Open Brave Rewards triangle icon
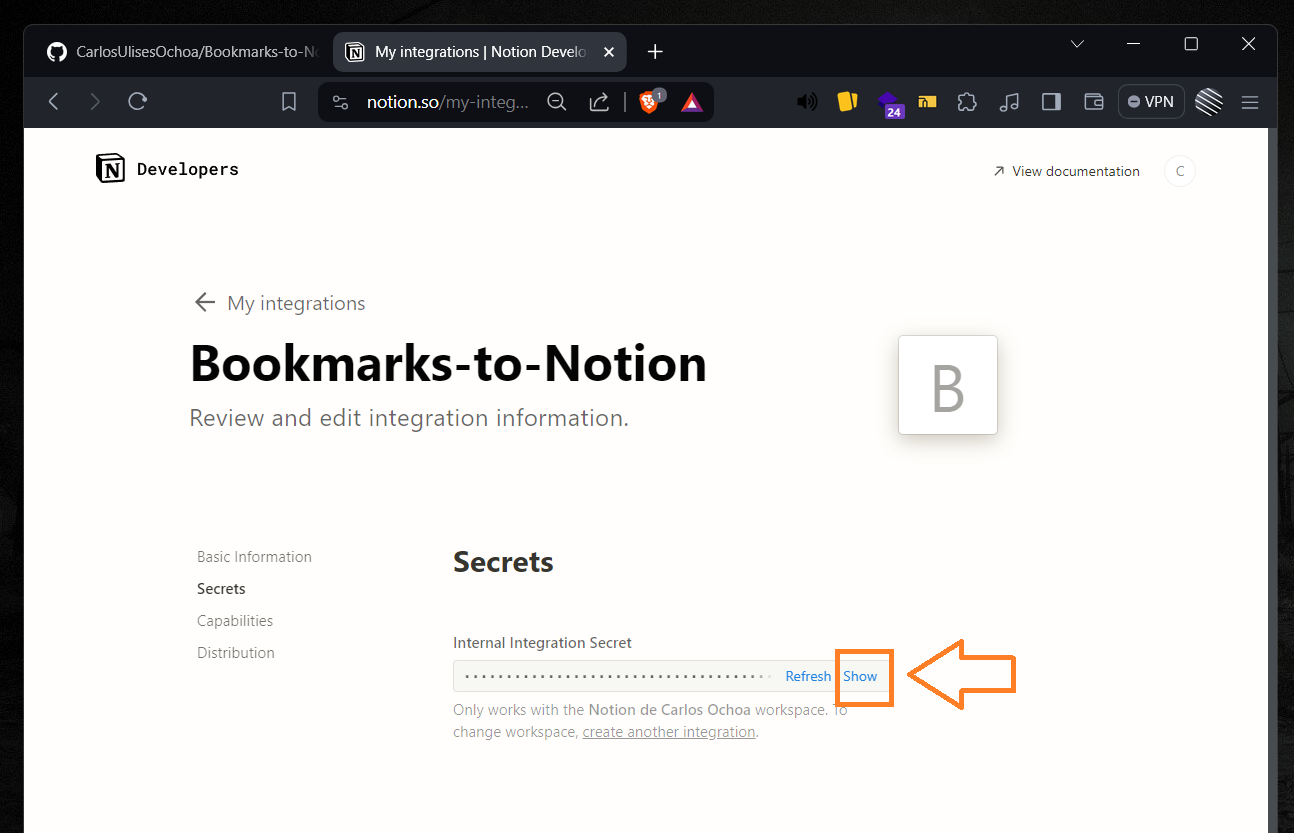The width and height of the screenshot is (1294, 833). [x=692, y=102]
